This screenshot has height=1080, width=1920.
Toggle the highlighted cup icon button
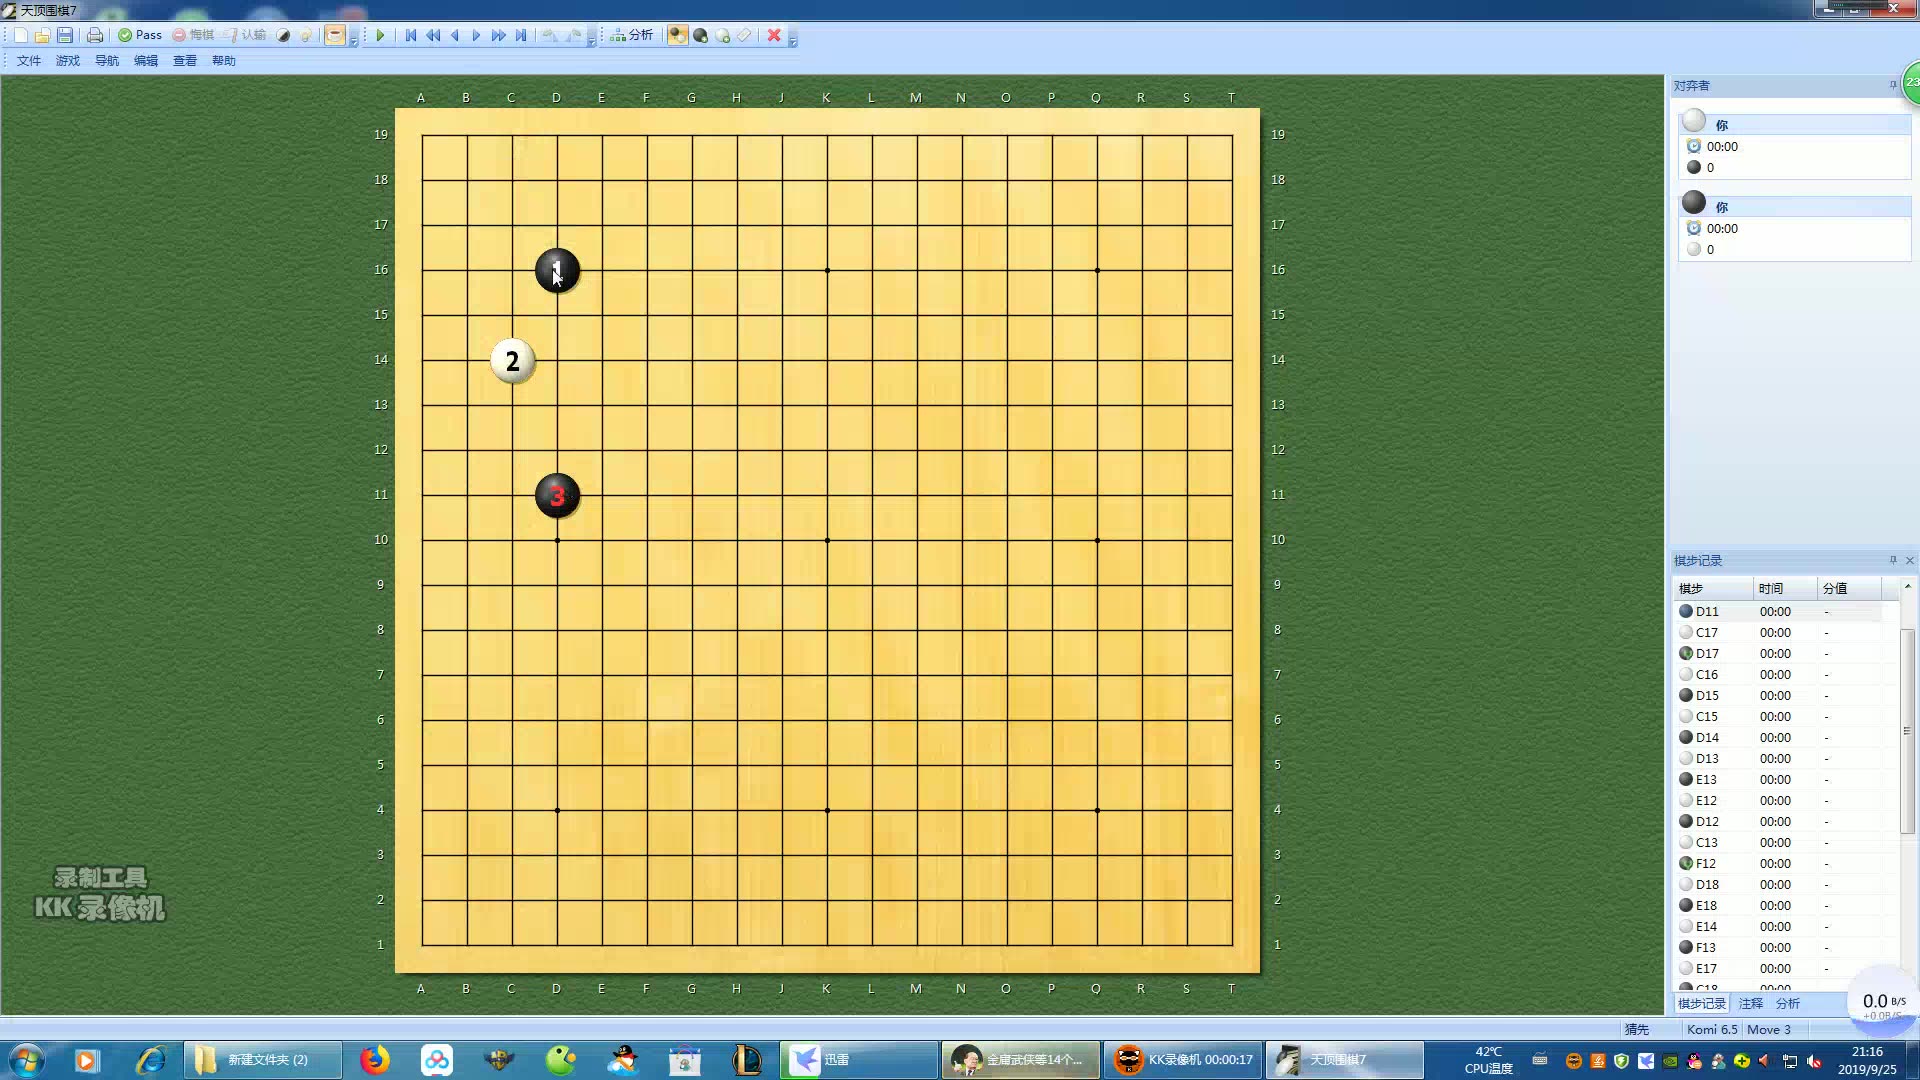(335, 35)
